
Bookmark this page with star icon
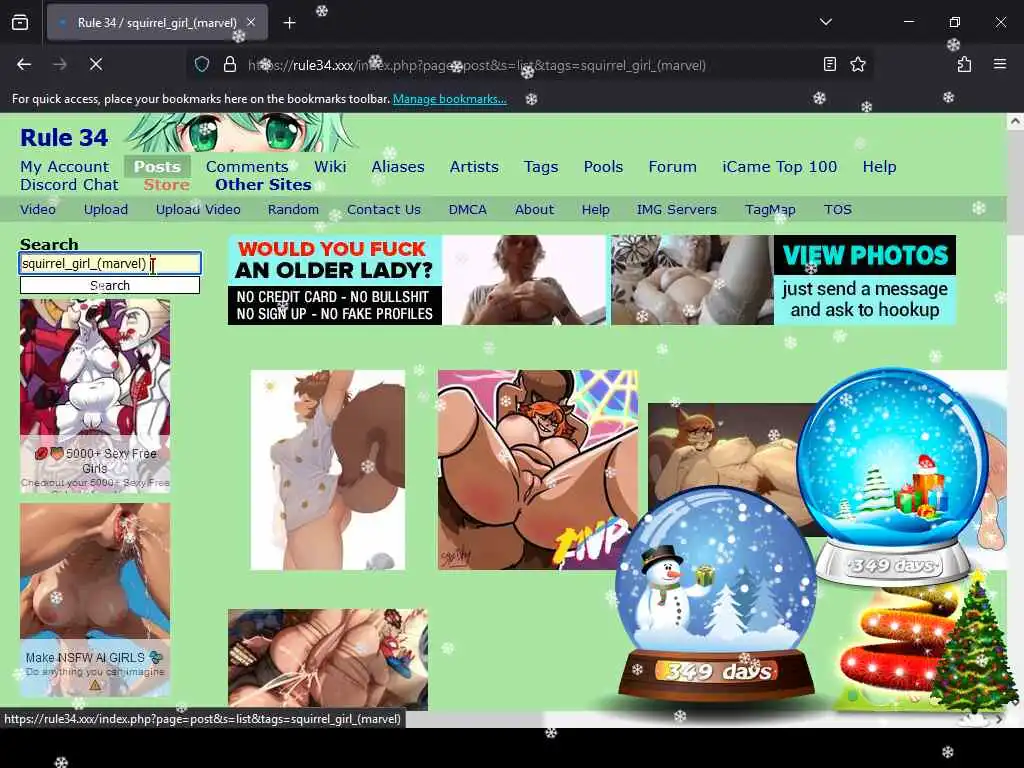(x=857, y=64)
